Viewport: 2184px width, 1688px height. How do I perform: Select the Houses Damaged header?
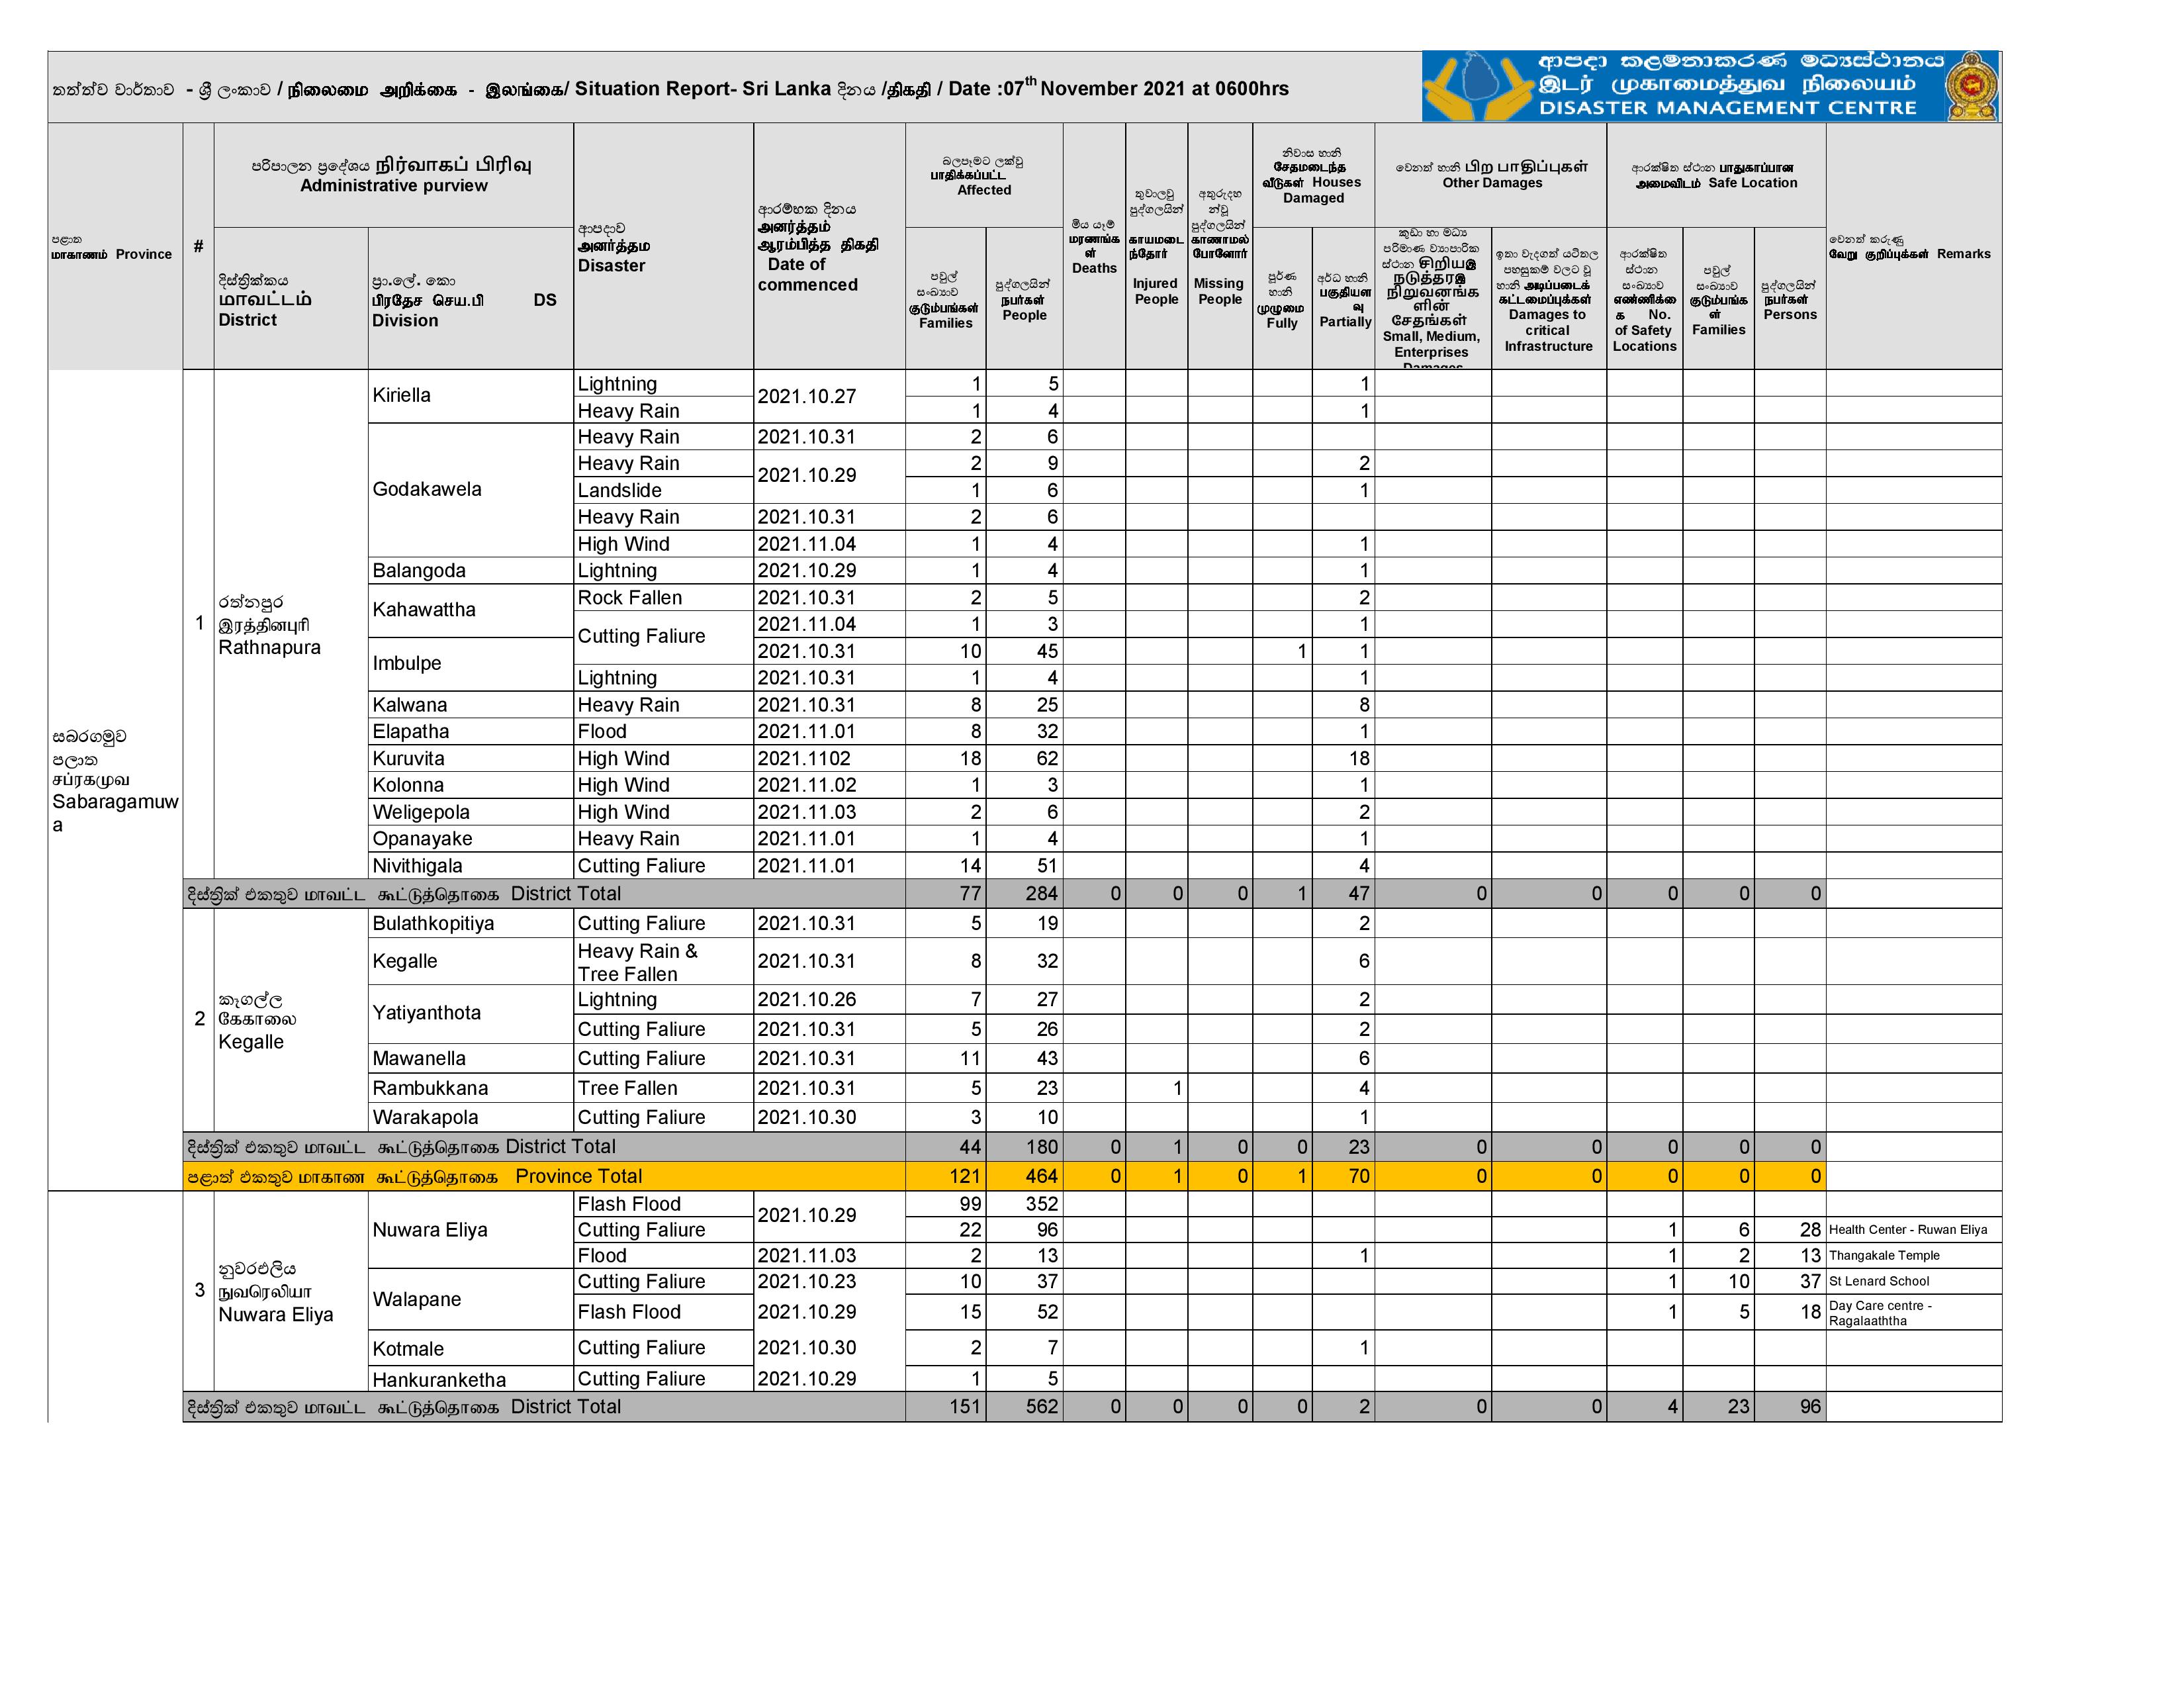click(1313, 176)
